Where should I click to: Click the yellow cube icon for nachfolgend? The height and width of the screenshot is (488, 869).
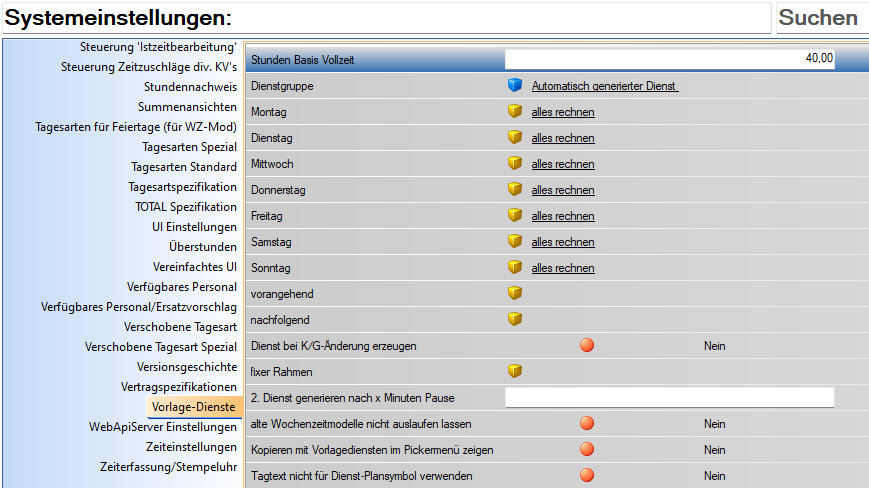(515, 320)
